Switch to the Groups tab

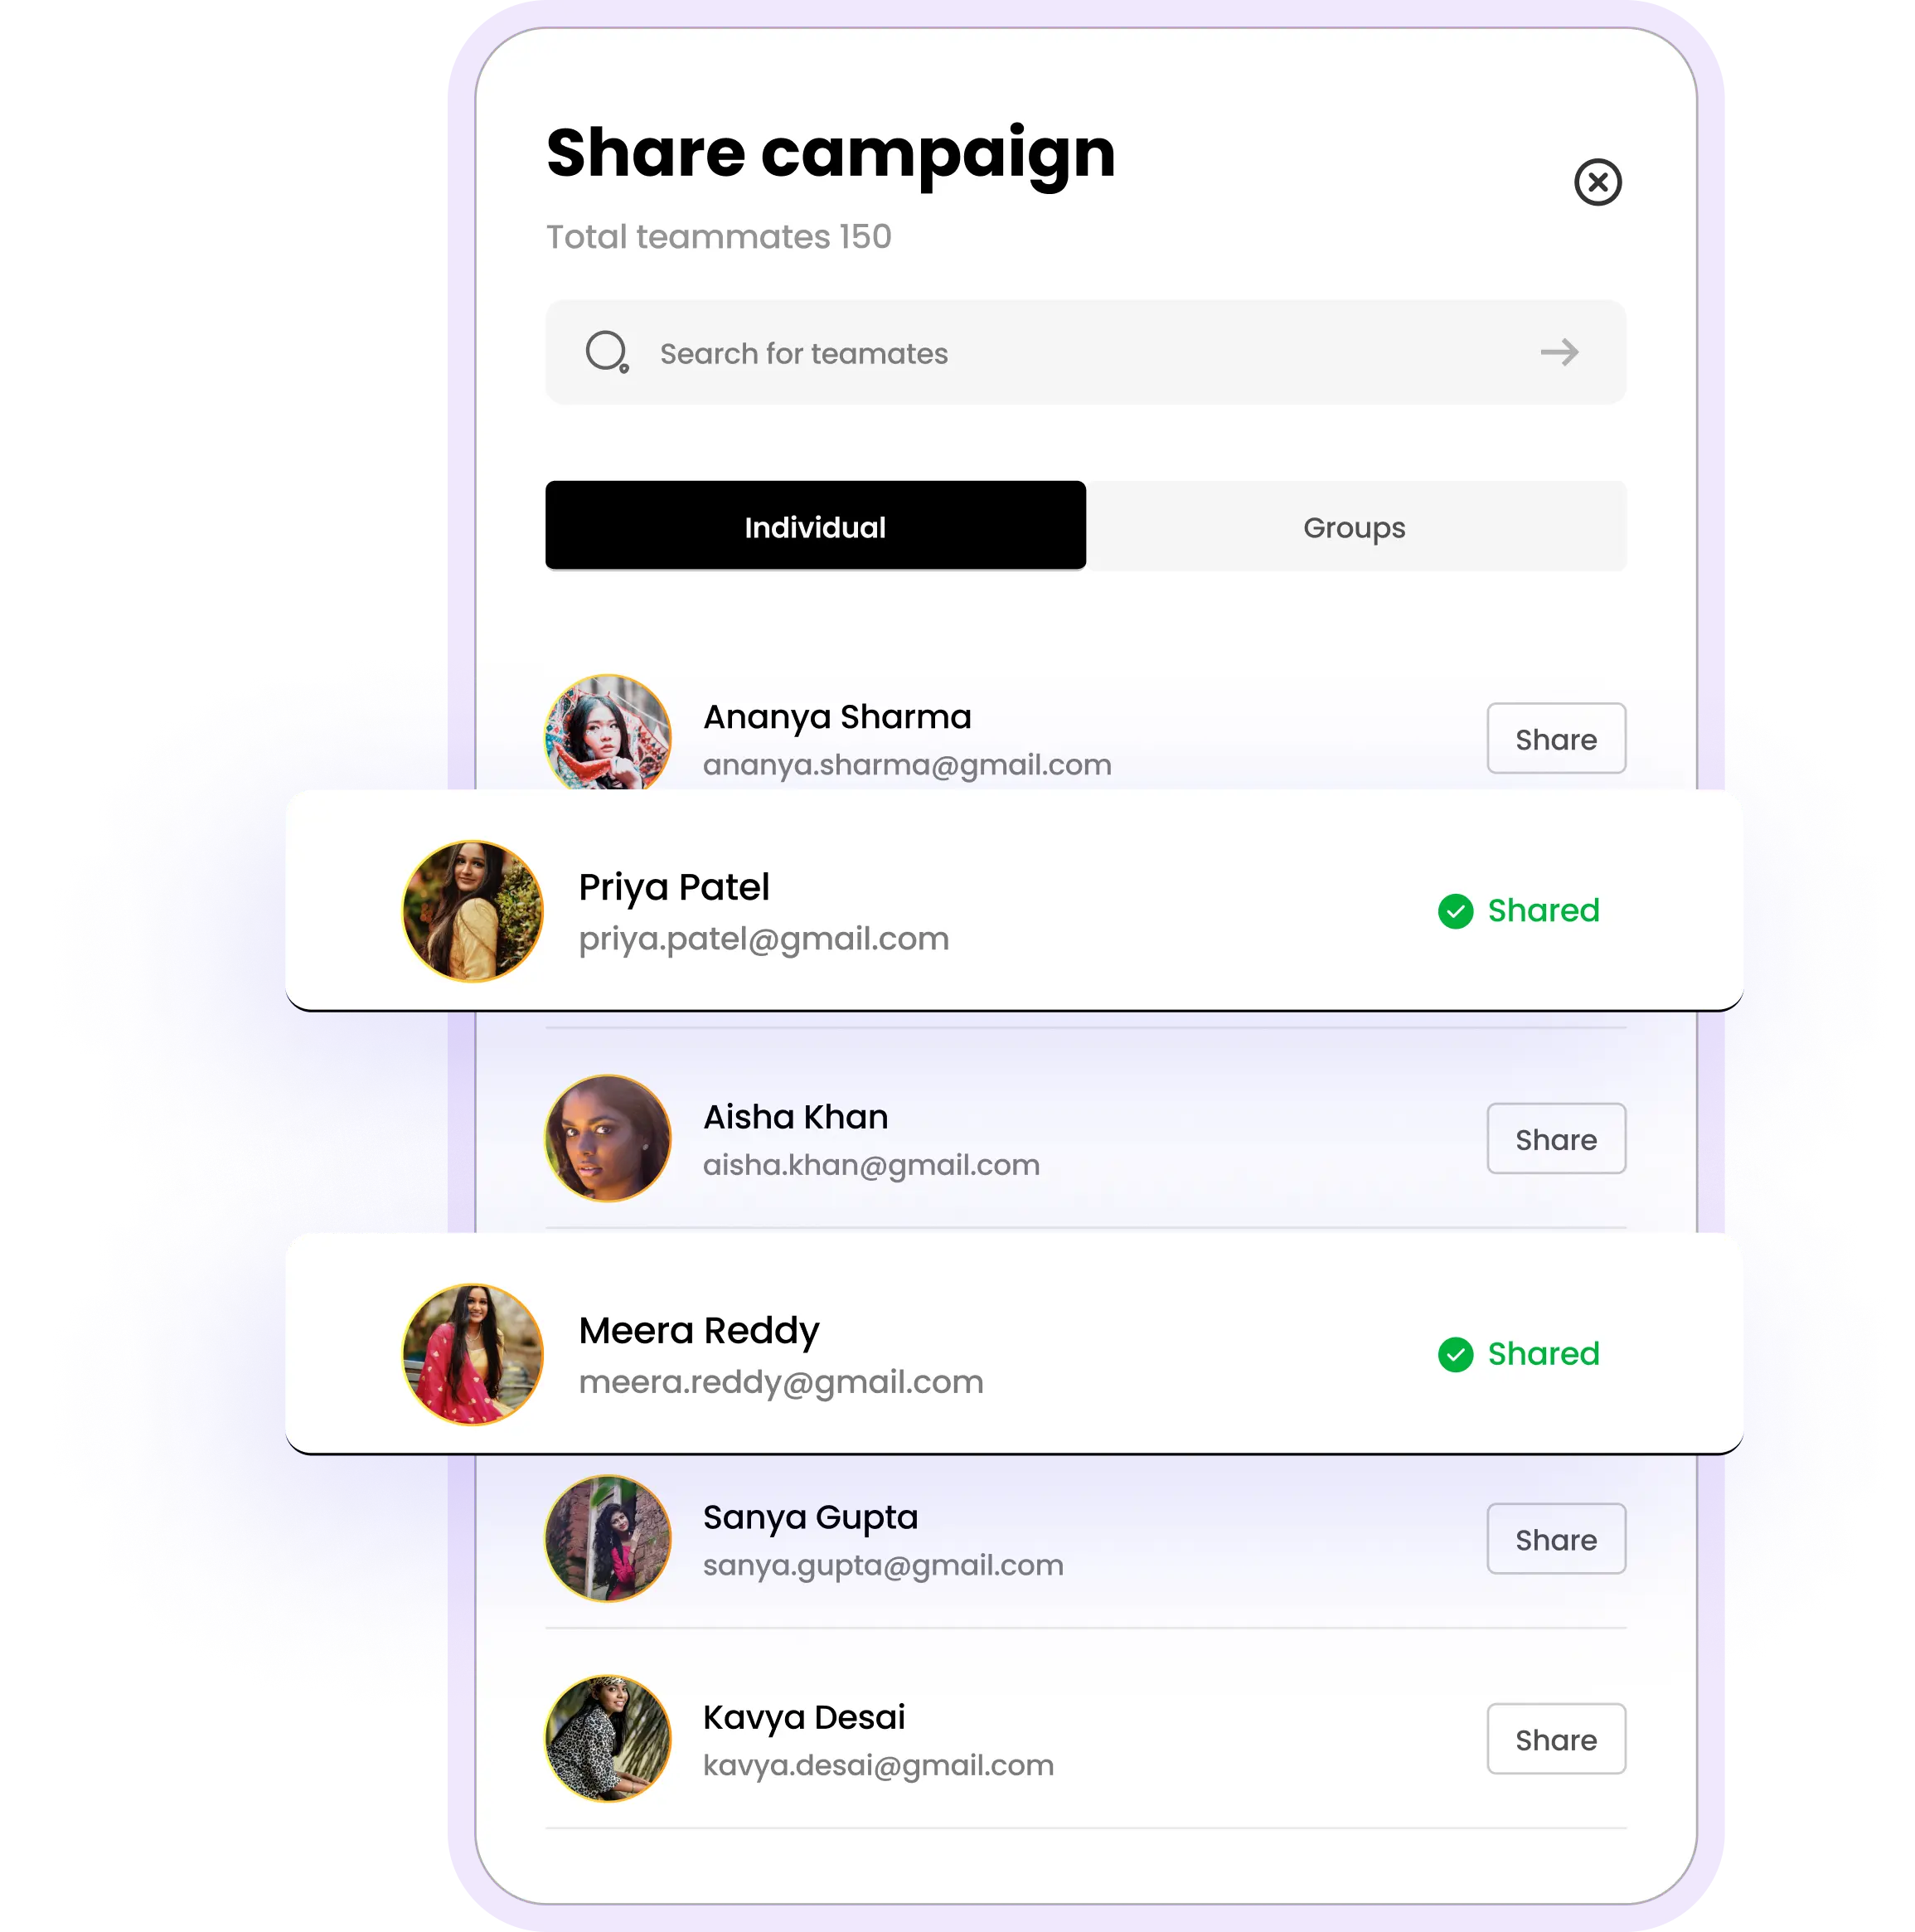click(1355, 526)
